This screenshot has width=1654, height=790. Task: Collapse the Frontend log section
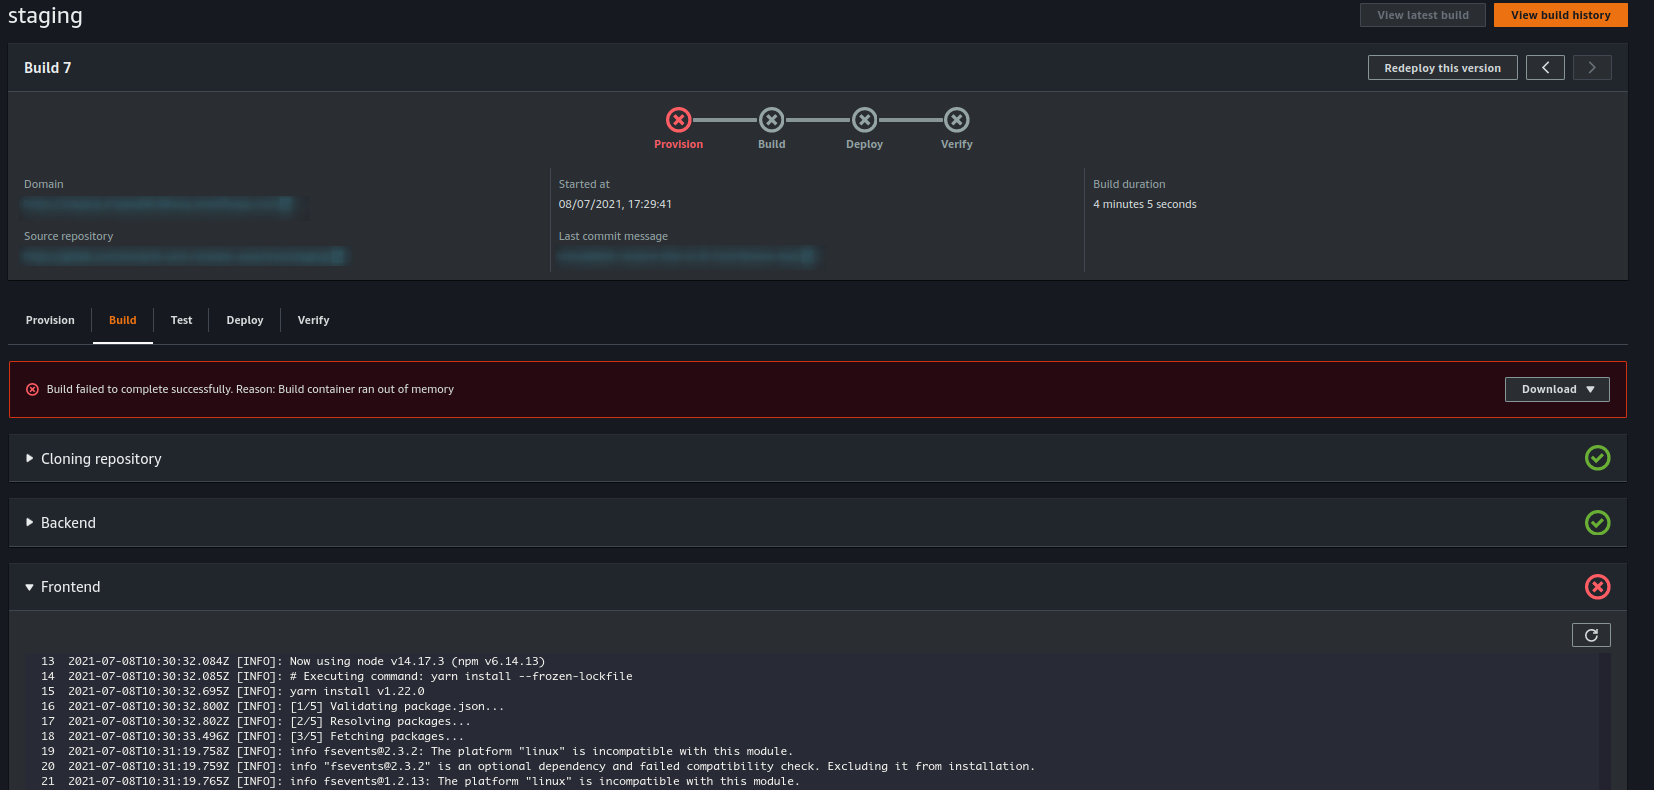[x=29, y=587]
